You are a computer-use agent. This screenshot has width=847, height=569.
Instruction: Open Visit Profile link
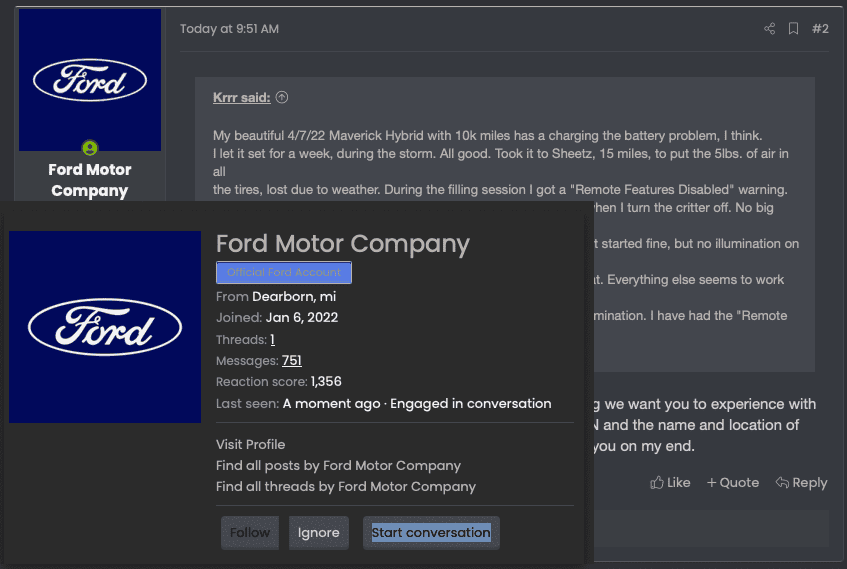click(x=251, y=444)
